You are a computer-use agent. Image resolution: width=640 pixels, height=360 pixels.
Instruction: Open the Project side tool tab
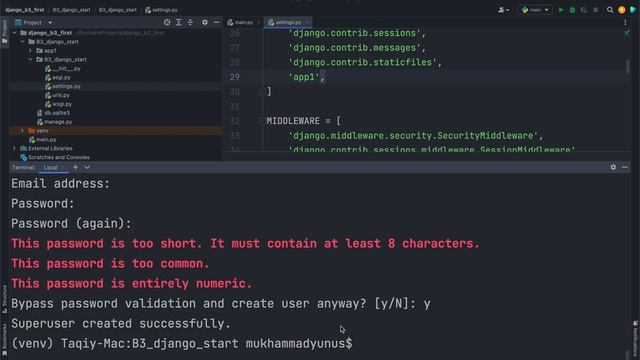(x=4, y=32)
